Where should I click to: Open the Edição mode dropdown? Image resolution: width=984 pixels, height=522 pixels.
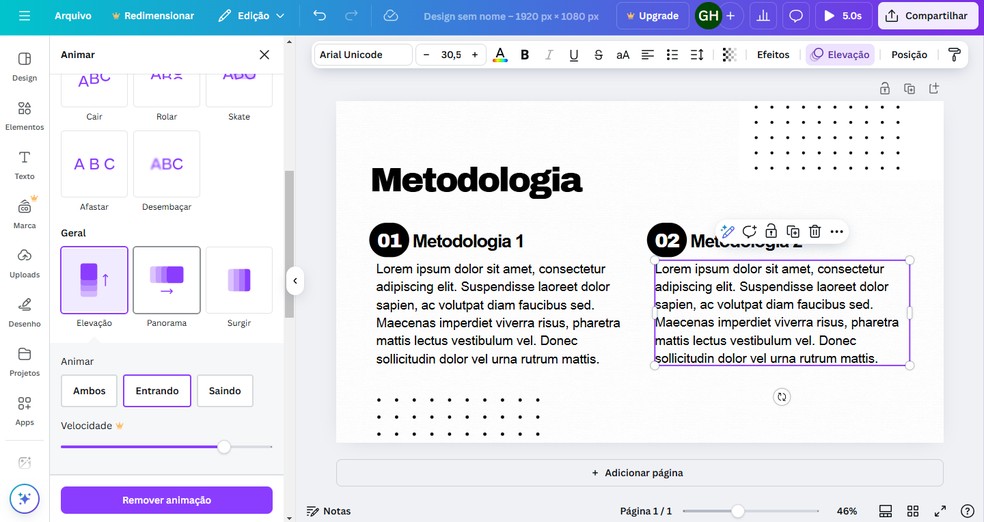point(251,16)
